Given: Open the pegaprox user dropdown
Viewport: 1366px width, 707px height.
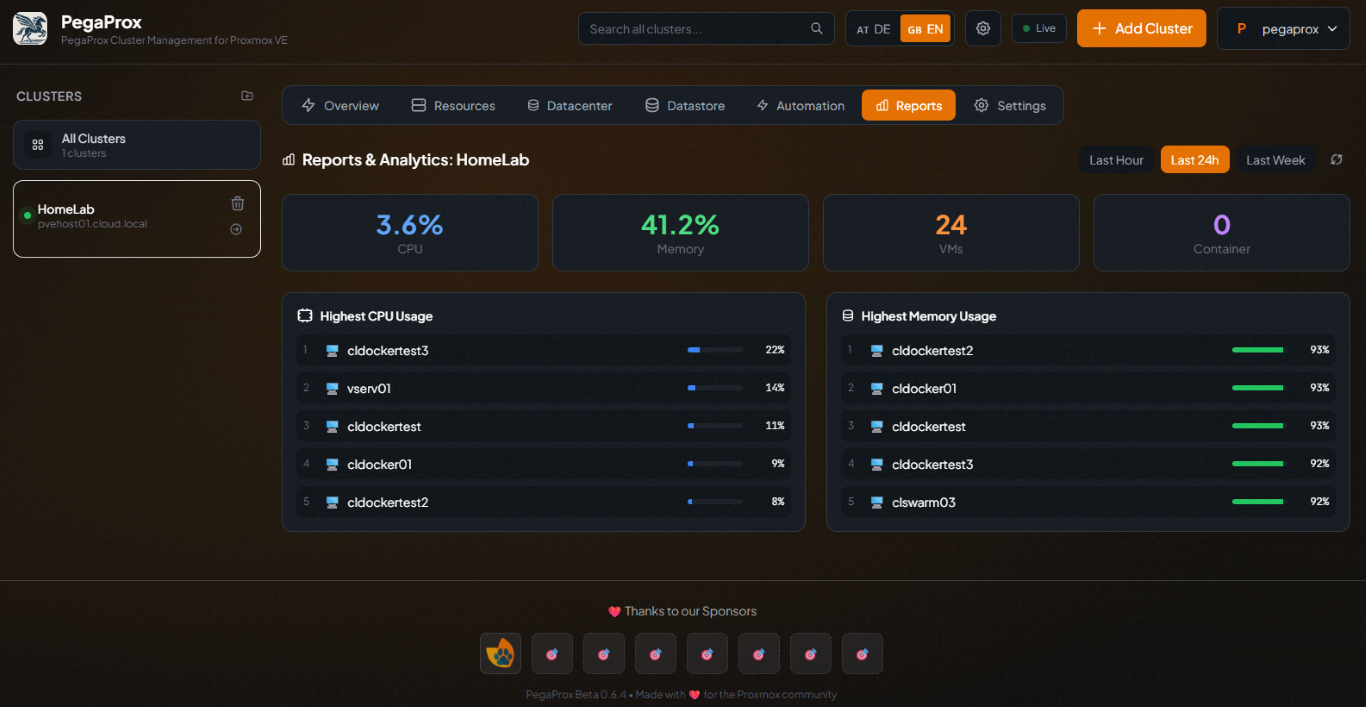Looking at the screenshot, I should click(1283, 29).
